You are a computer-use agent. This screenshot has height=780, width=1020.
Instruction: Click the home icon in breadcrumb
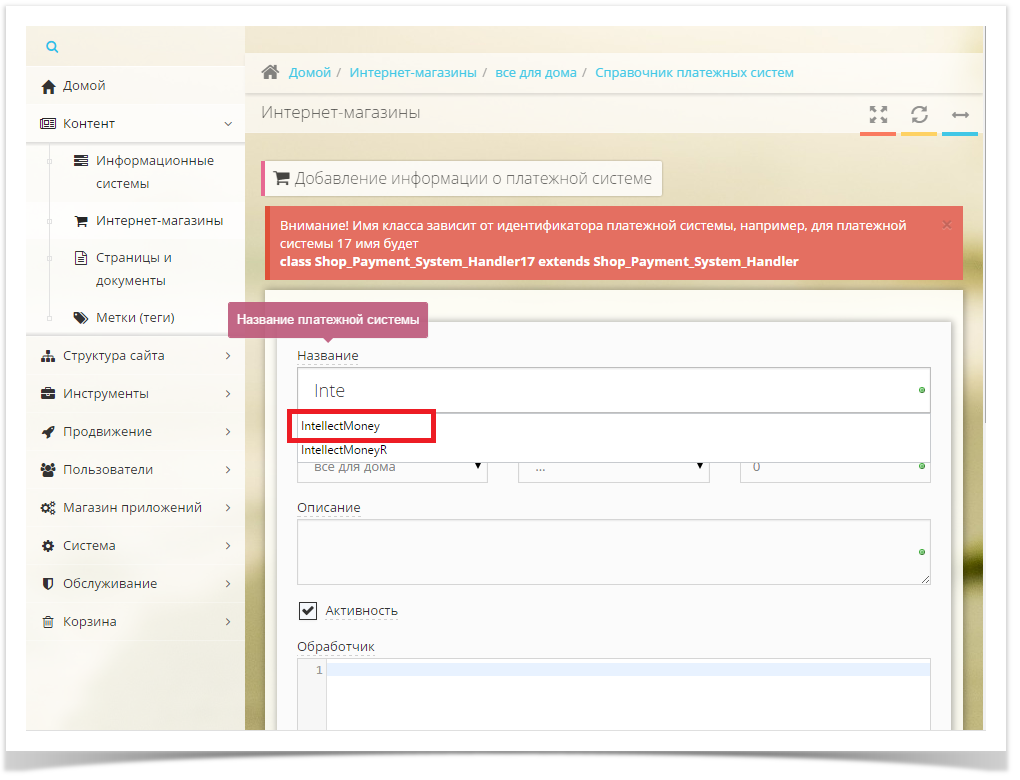pos(269,73)
